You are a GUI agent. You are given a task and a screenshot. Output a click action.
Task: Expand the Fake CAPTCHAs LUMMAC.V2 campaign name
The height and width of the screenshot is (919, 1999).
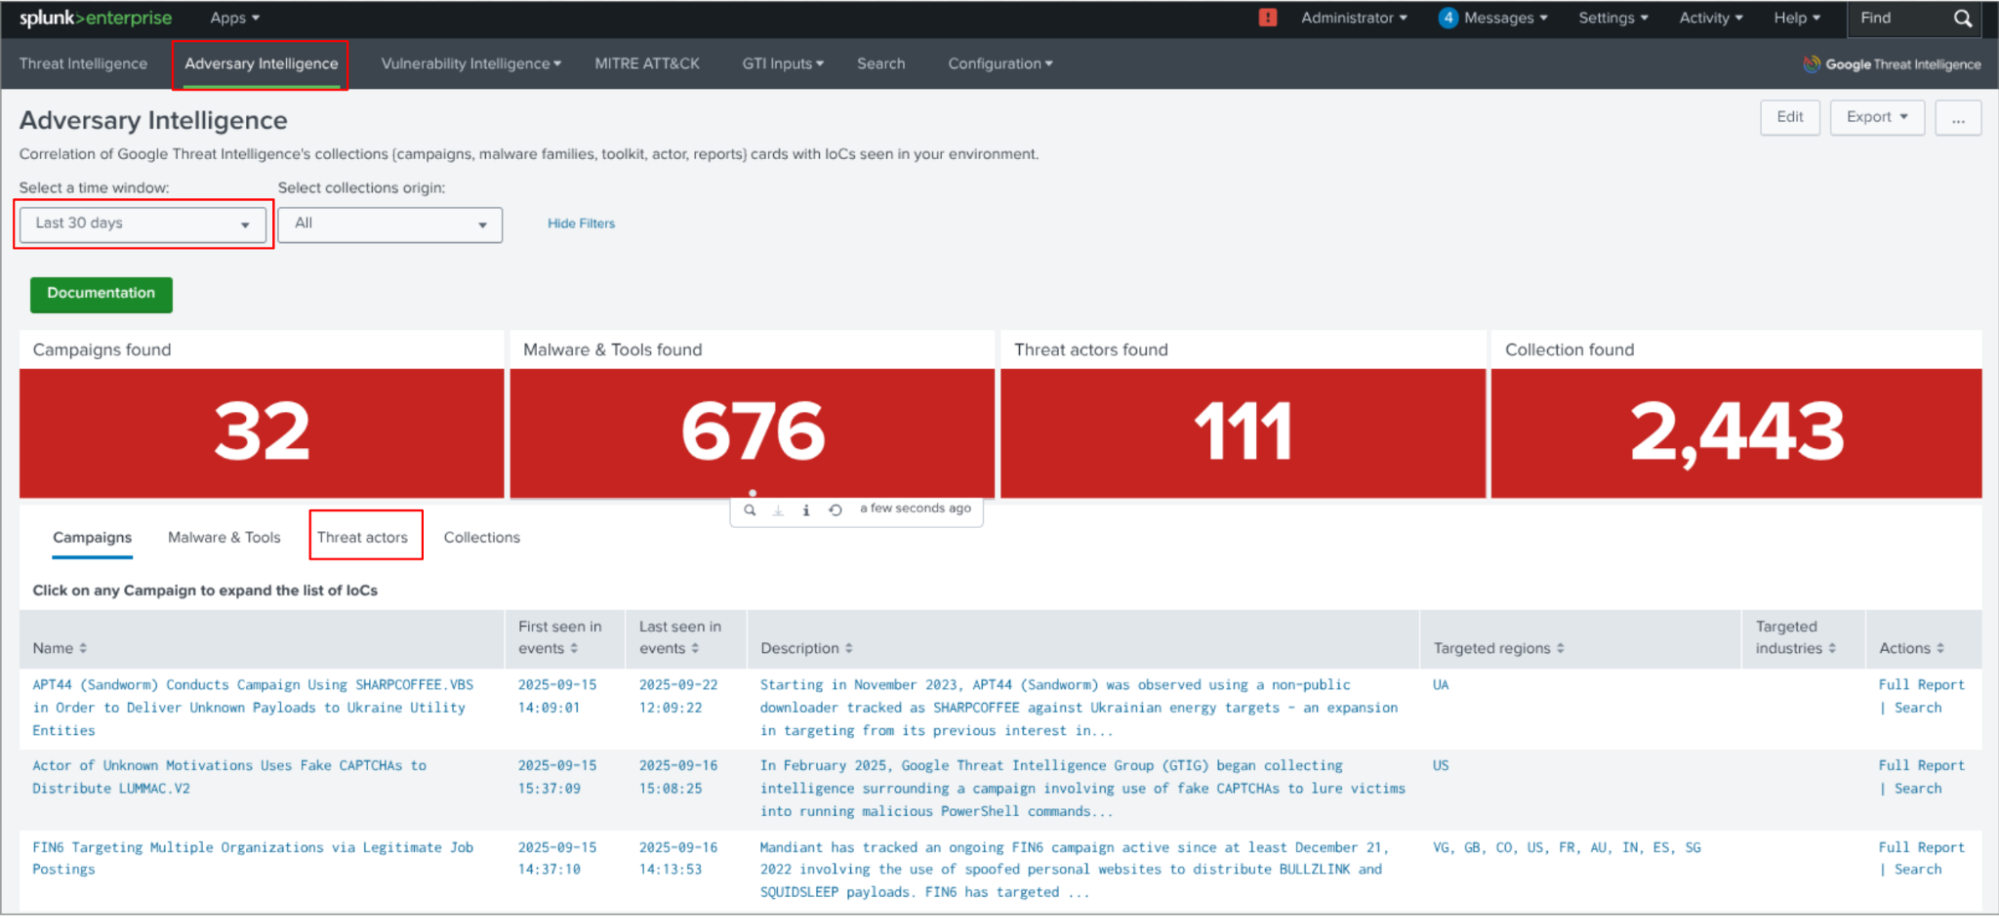(230, 777)
